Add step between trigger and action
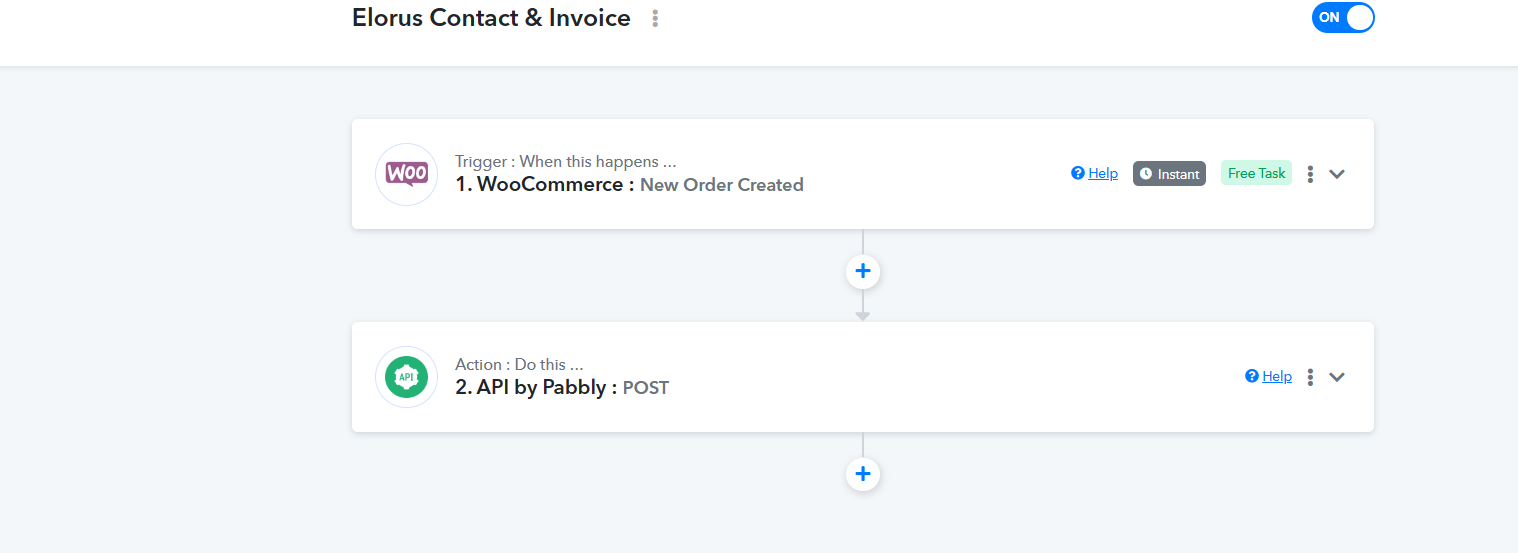Screen dimensions: 1518x553 (863, 271)
